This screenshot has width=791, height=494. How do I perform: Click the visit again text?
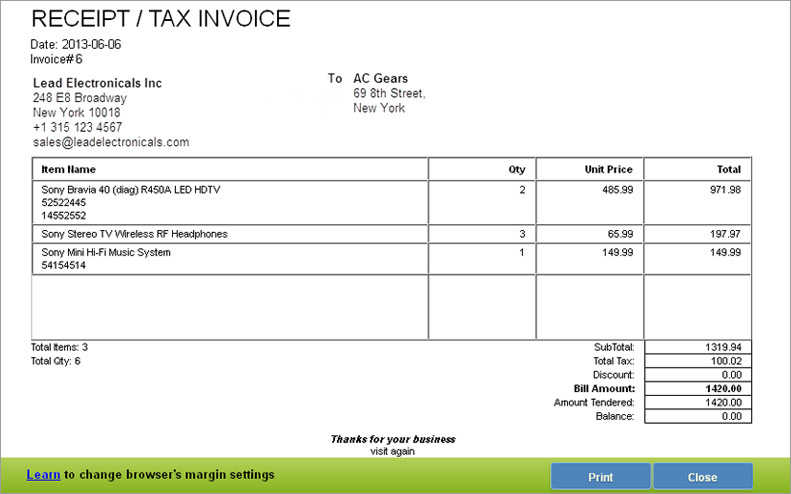click(392, 451)
